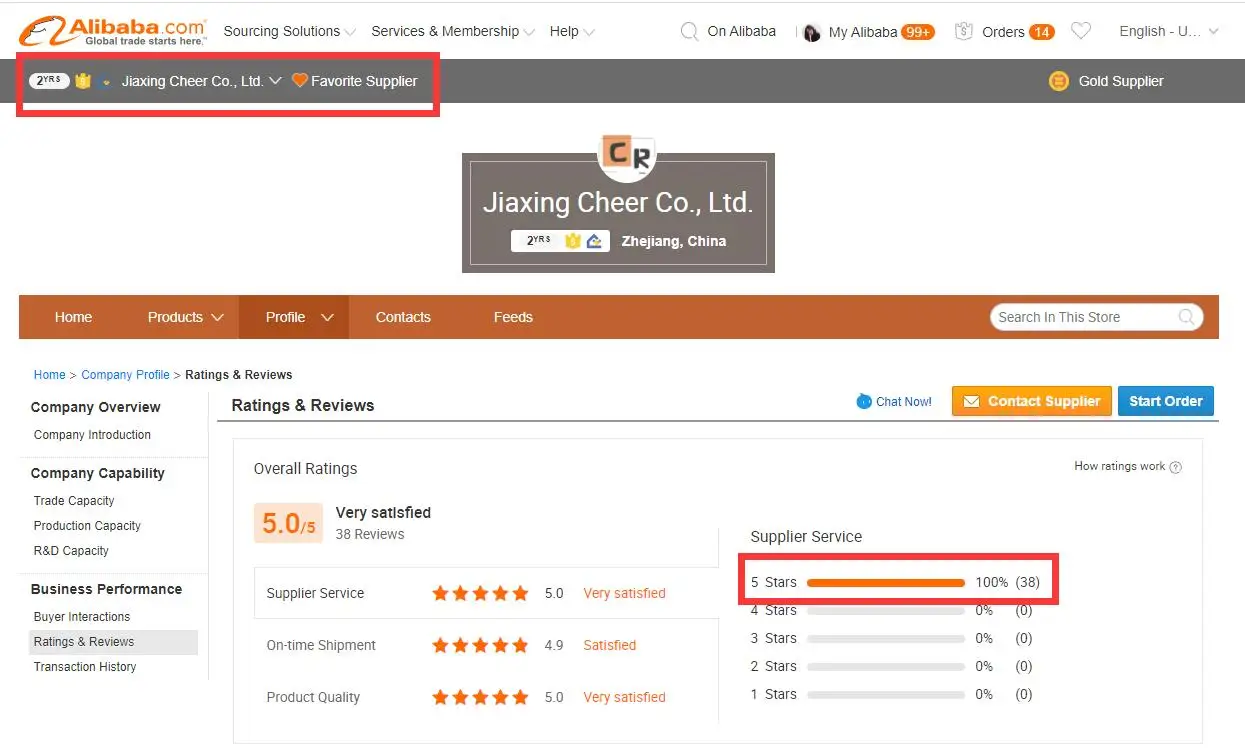Click the search magnifier icon beside On Alibaba
The height and width of the screenshot is (749, 1245).
pyautogui.click(x=689, y=32)
